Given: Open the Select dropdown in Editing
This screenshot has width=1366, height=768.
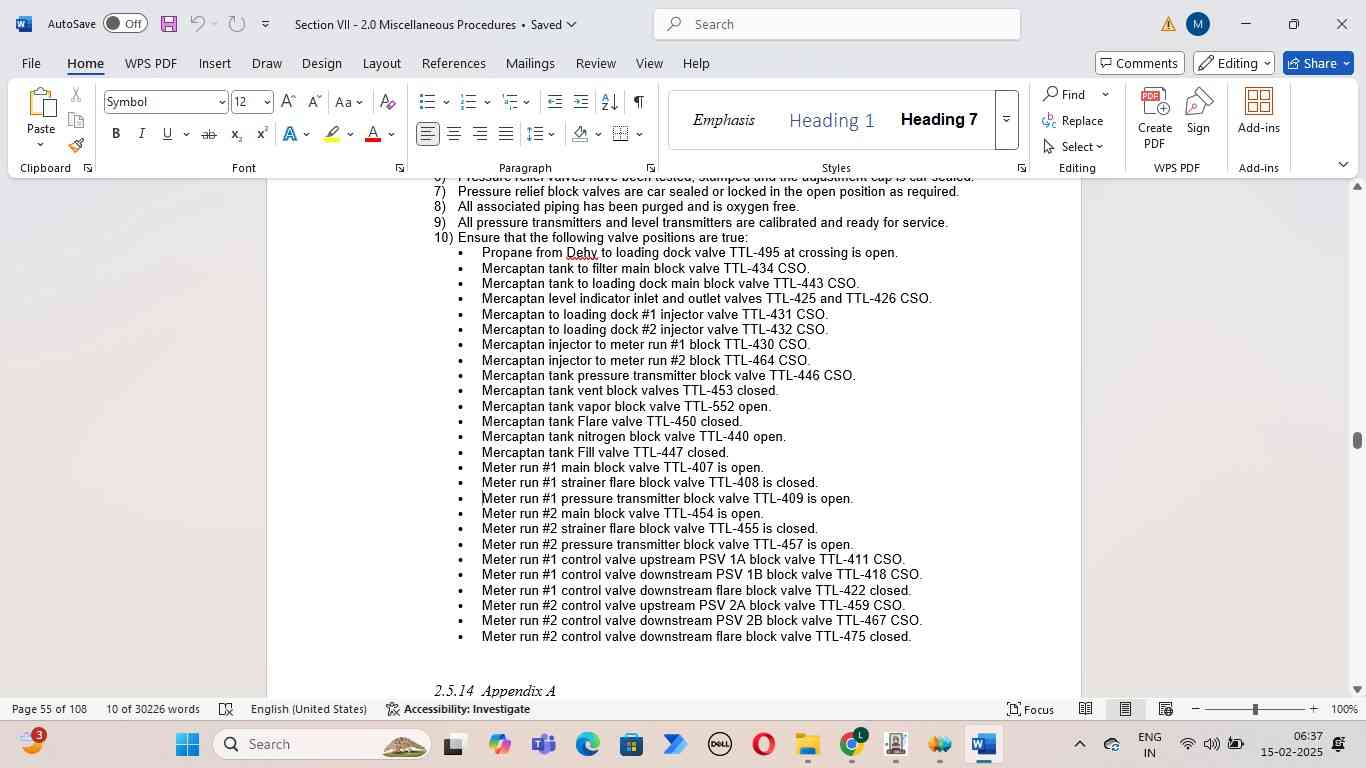Looking at the screenshot, I should (1073, 147).
